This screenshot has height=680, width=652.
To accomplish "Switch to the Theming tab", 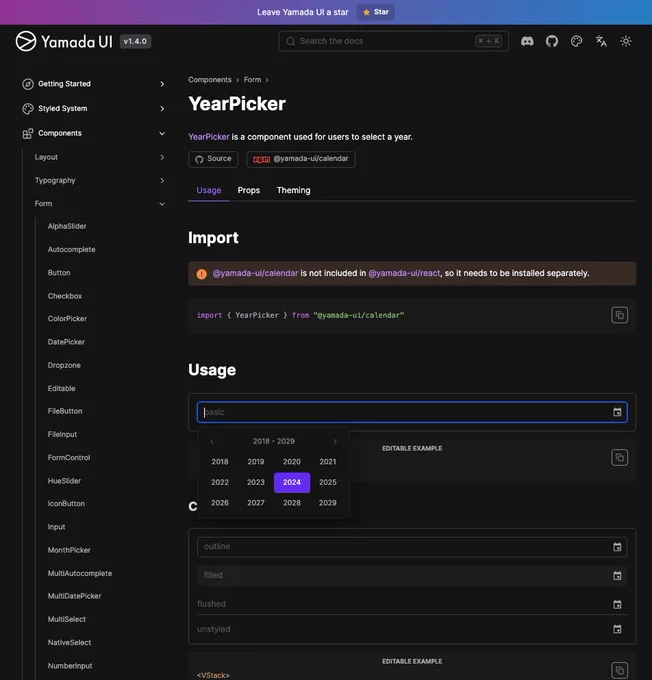I will pos(293,190).
